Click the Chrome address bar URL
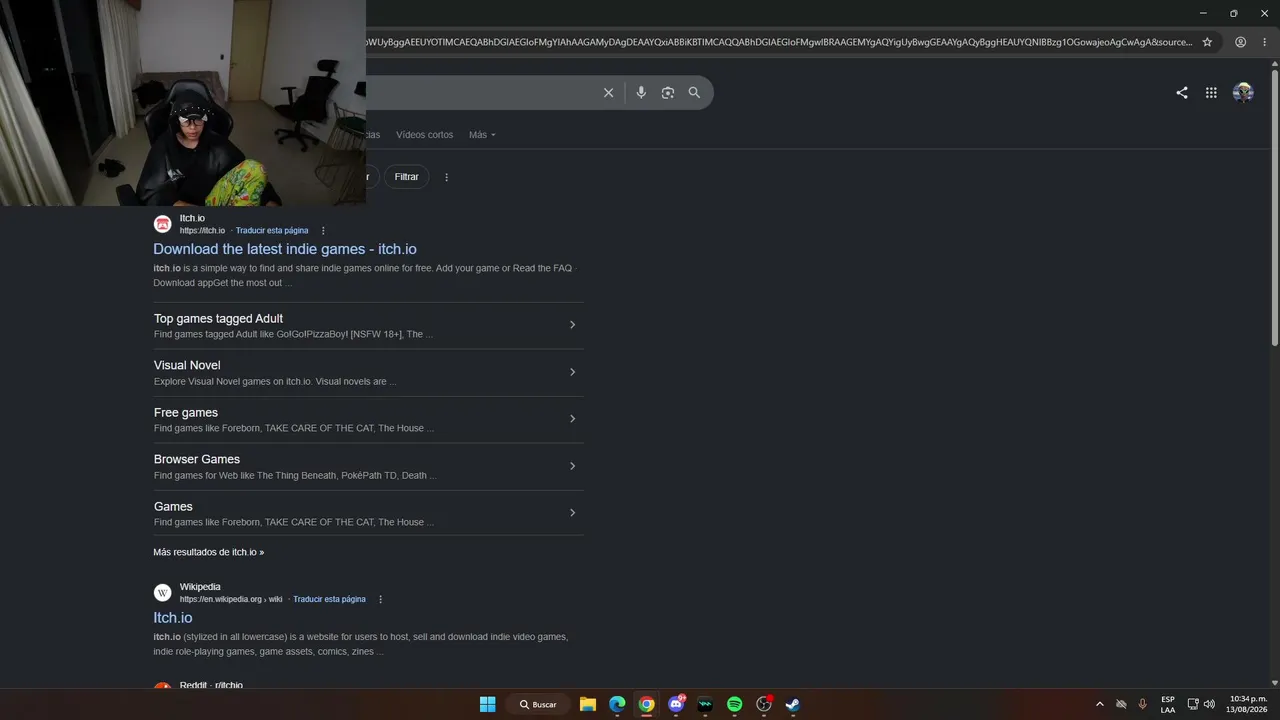Image resolution: width=1280 pixels, height=720 pixels. 778,42
